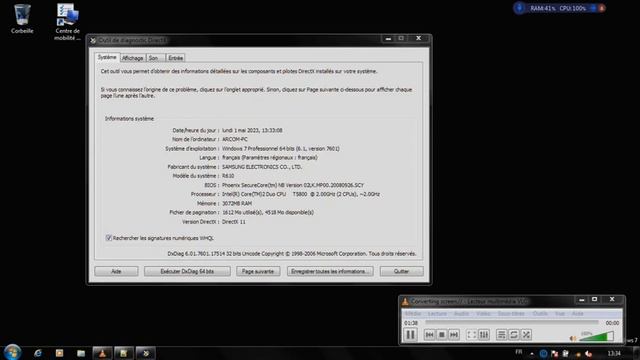The height and width of the screenshot is (360, 640).
Task: Toggle VLC shuffle mode
Action: tap(527, 335)
